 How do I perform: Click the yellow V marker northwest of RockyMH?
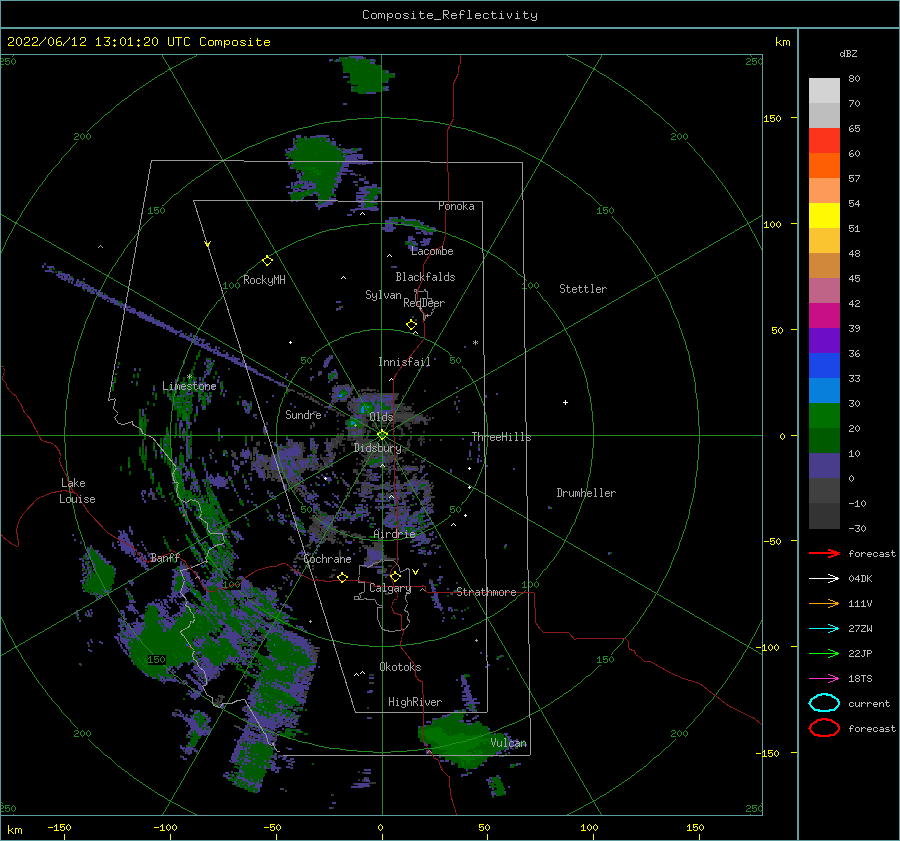click(x=208, y=244)
